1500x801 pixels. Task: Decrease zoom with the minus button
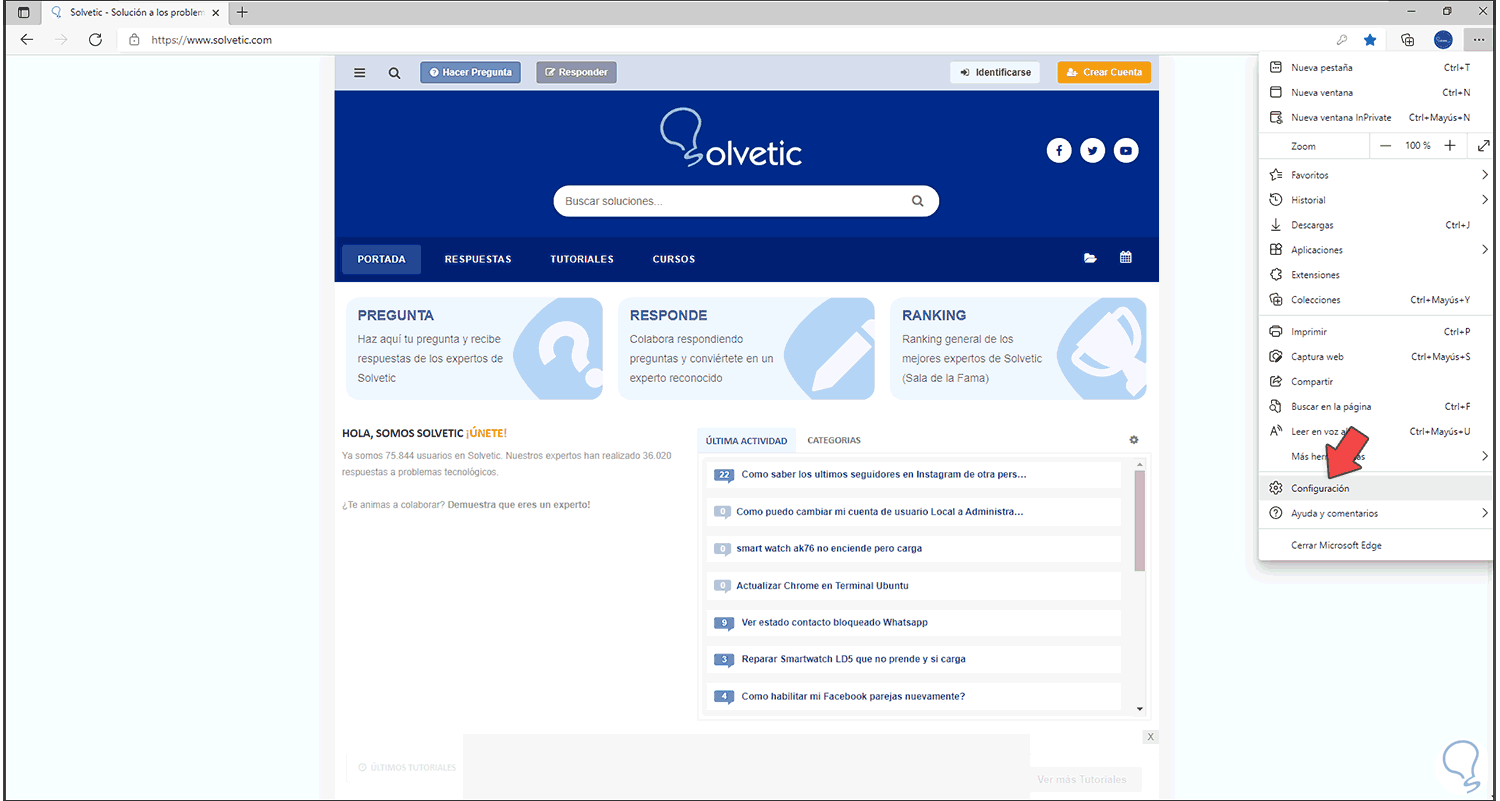[1385, 146]
